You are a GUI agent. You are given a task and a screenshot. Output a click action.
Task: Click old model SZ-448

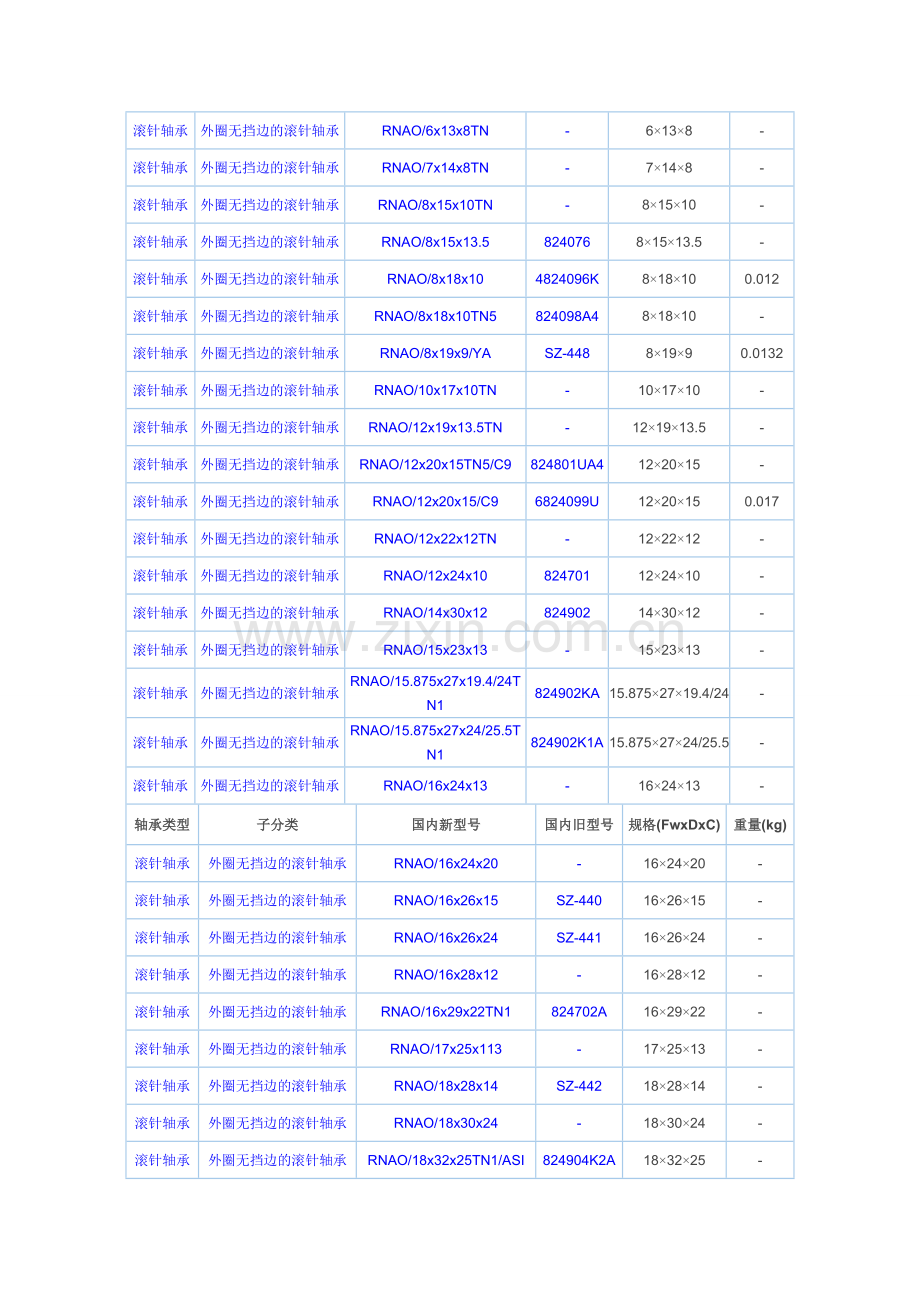[567, 353]
